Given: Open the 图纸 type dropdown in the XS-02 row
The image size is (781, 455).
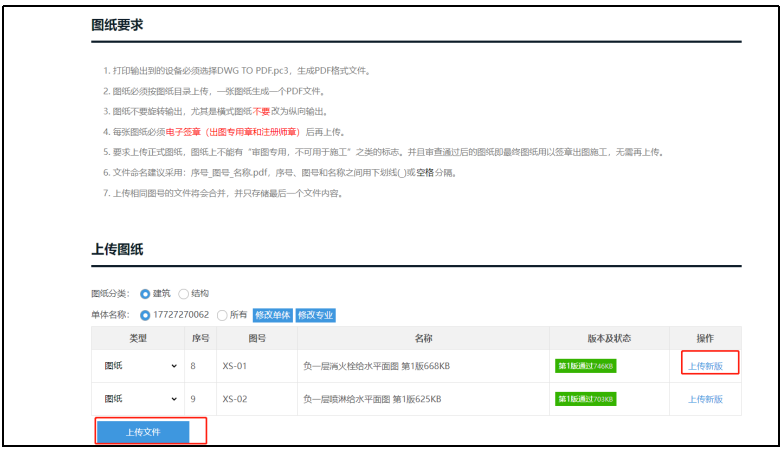Looking at the screenshot, I should tap(140, 399).
